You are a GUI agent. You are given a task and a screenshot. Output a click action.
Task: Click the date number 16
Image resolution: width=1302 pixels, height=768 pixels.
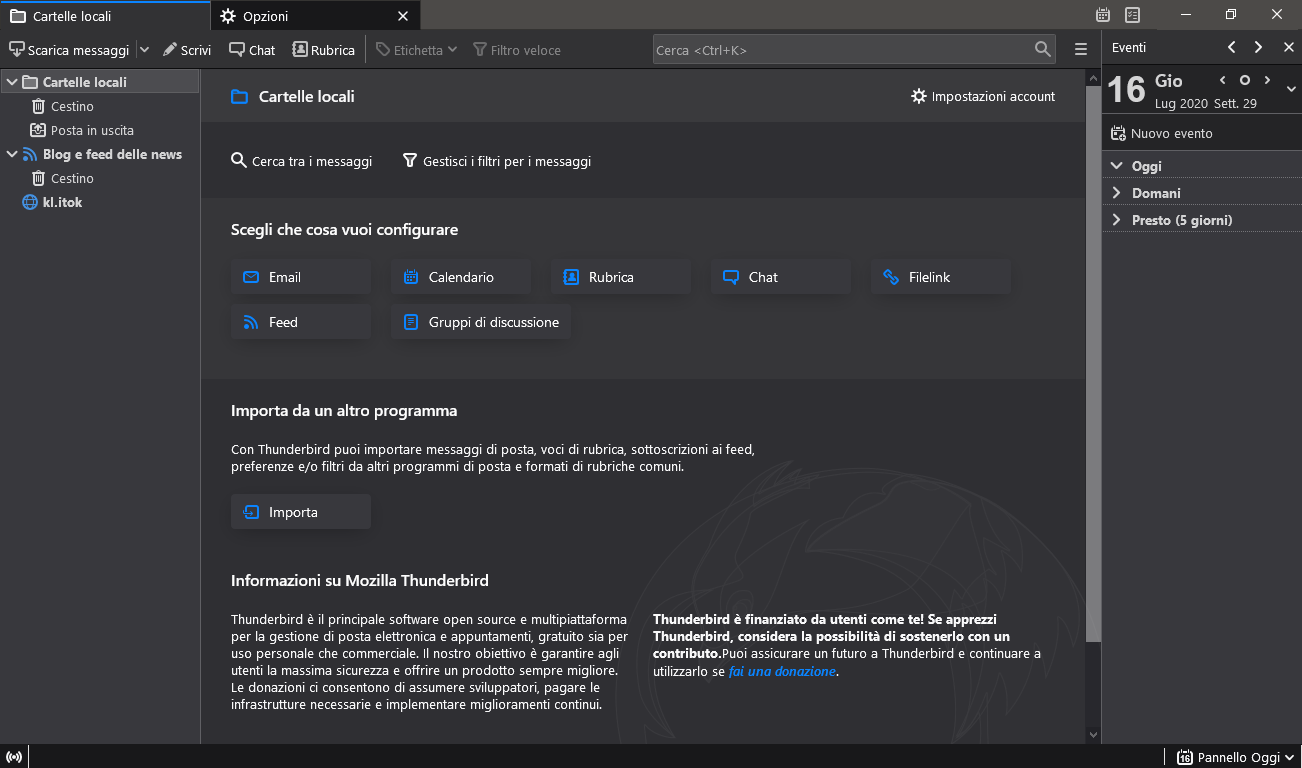pos(1126,90)
